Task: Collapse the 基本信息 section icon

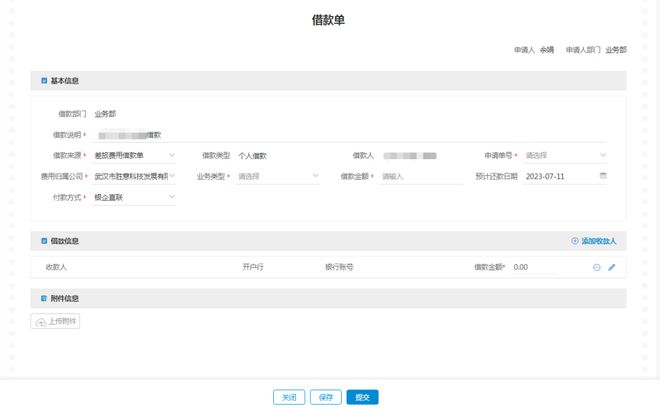Action: point(44,80)
